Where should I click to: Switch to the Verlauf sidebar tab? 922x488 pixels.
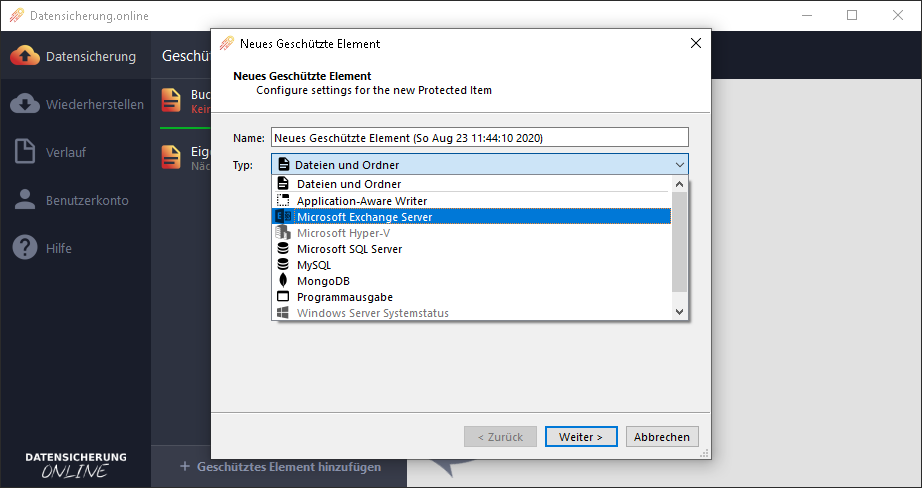coord(75,152)
